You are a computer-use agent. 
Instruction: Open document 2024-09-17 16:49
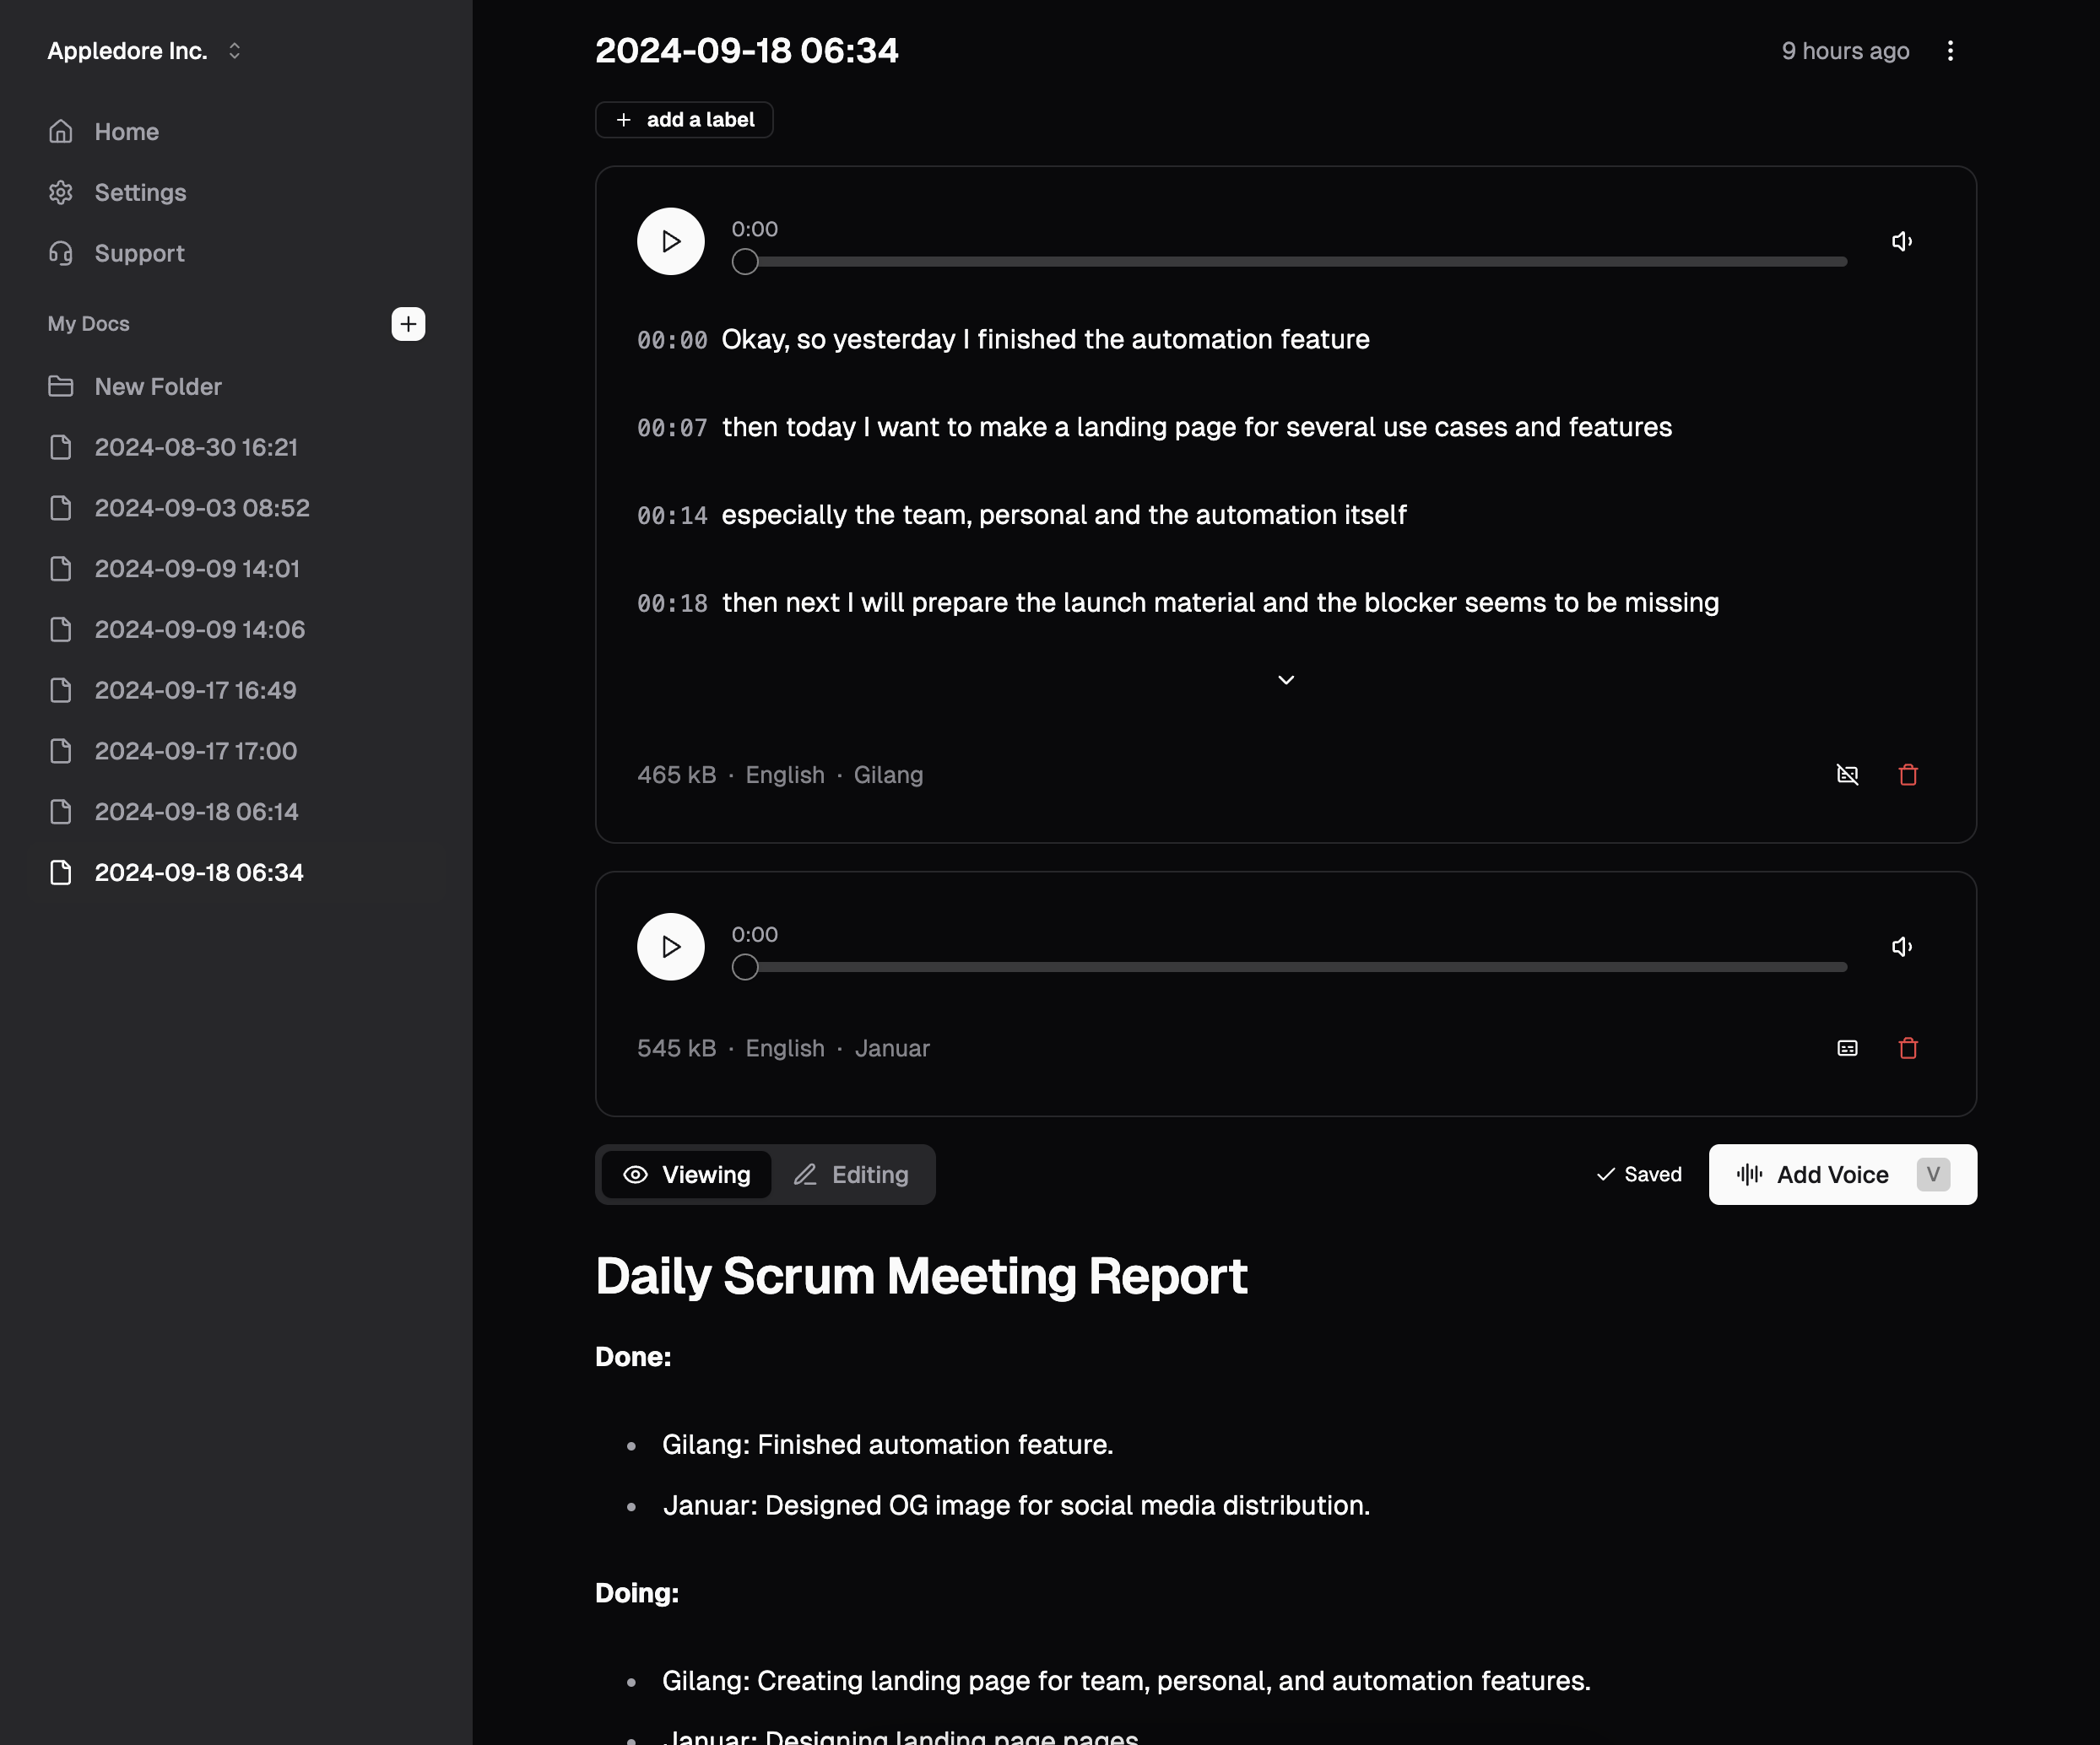click(x=195, y=690)
